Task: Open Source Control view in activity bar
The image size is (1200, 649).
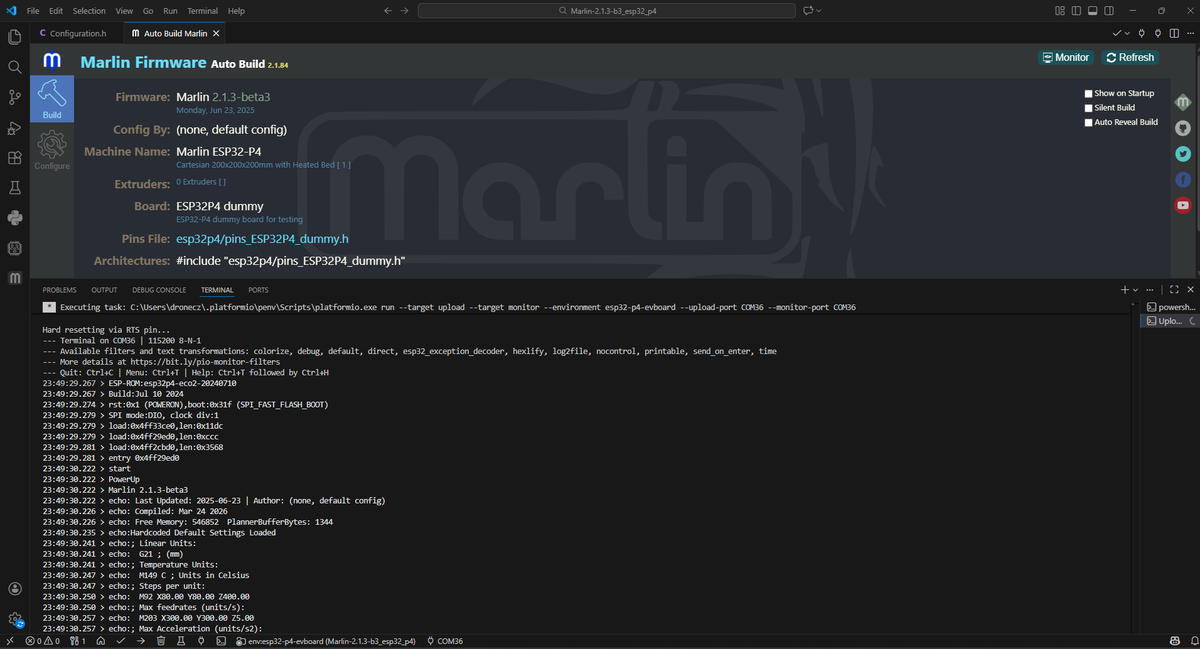Action: (15, 97)
